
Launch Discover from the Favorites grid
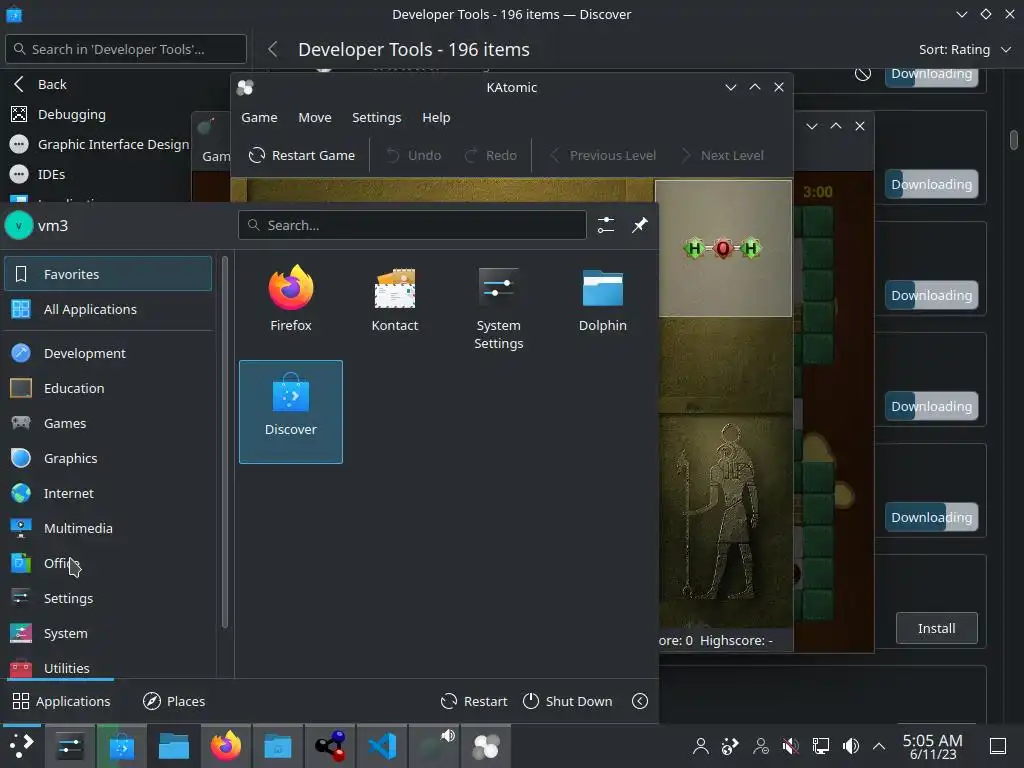click(x=291, y=411)
